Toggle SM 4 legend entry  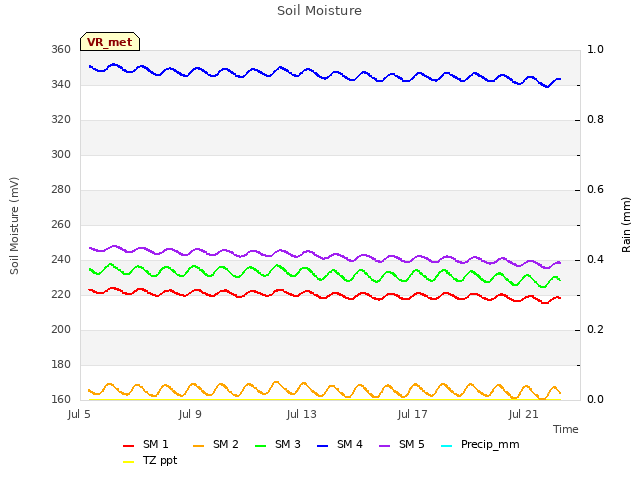340,444
